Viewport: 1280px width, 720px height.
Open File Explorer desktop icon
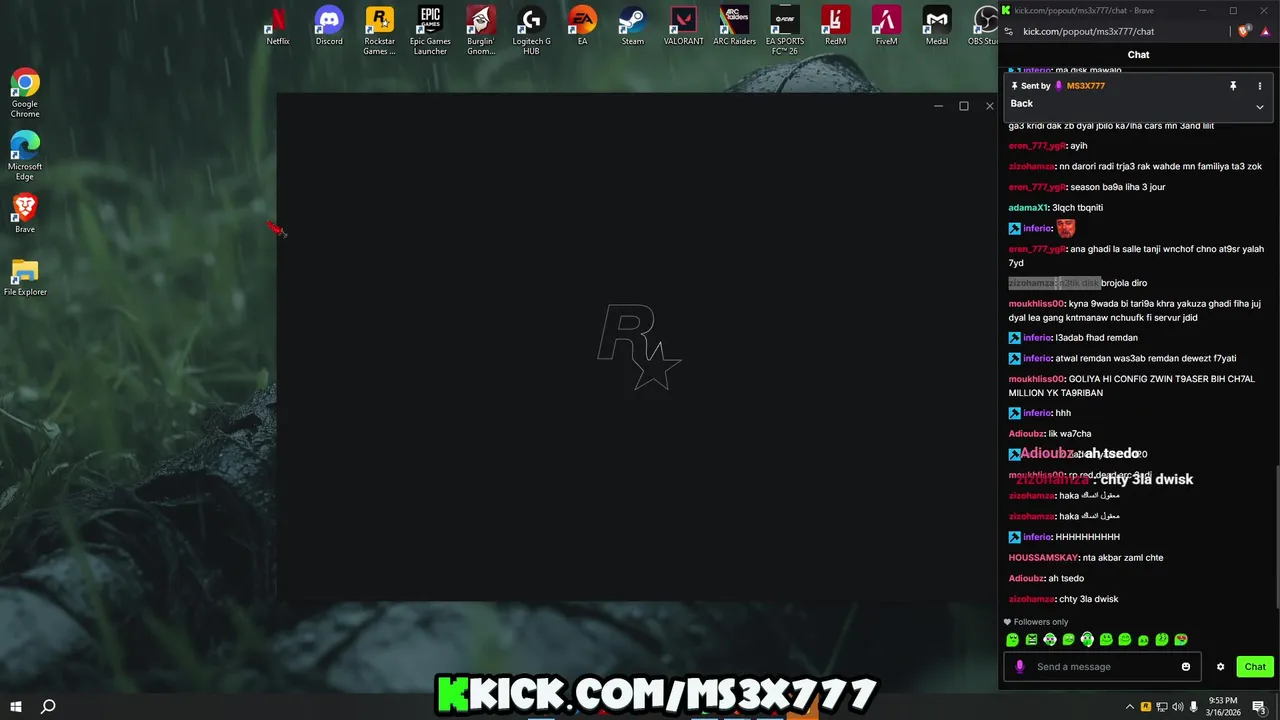point(25,277)
